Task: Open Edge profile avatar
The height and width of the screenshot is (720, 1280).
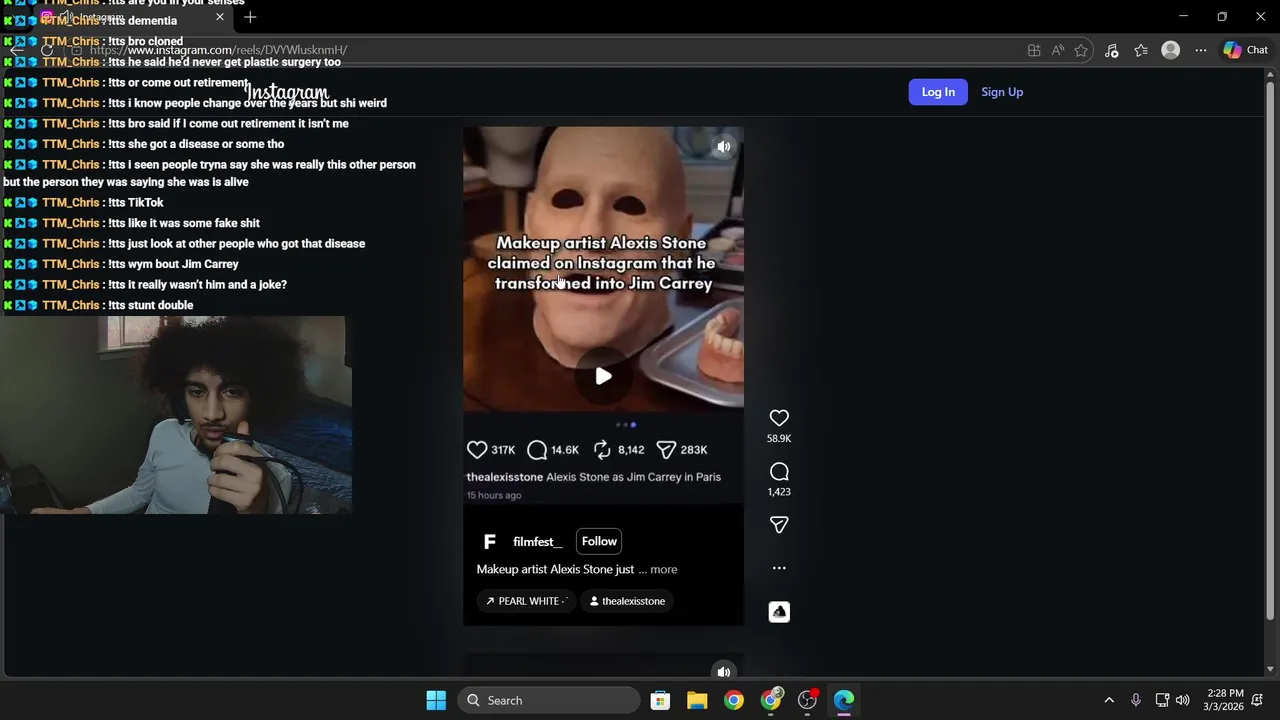Action: (x=1171, y=50)
